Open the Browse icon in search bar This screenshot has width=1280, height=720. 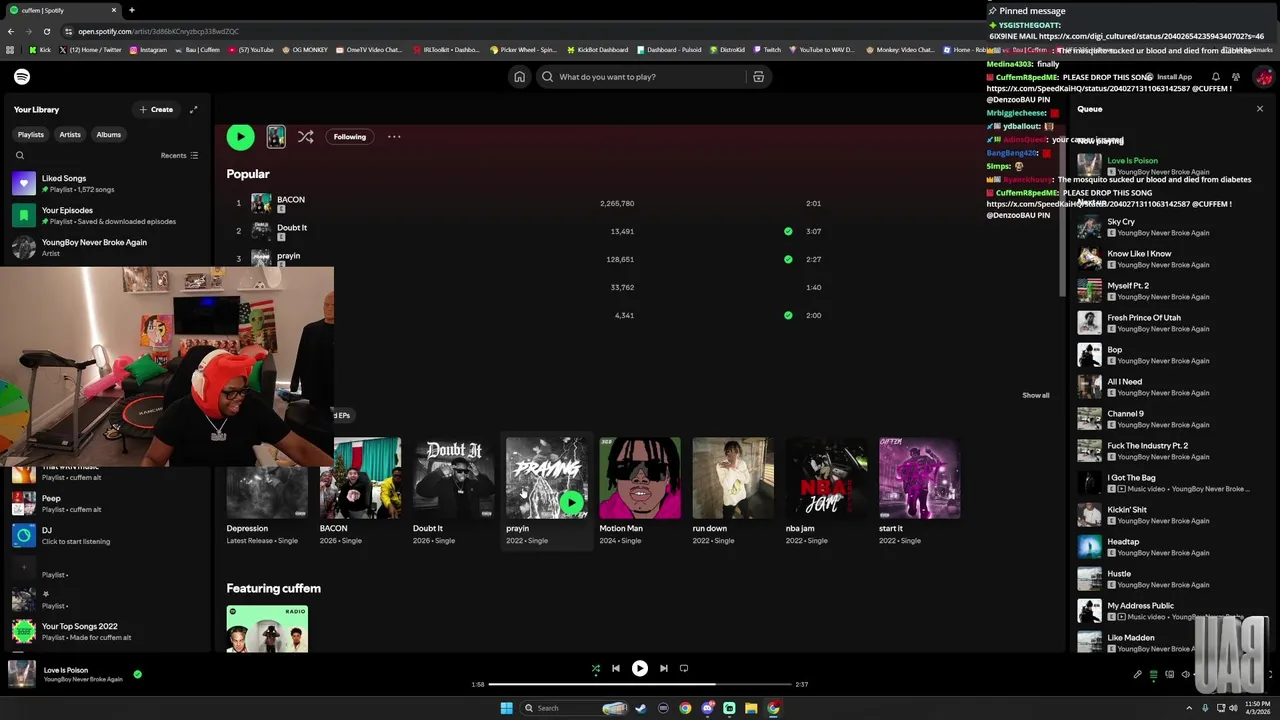click(x=758, y=77)
